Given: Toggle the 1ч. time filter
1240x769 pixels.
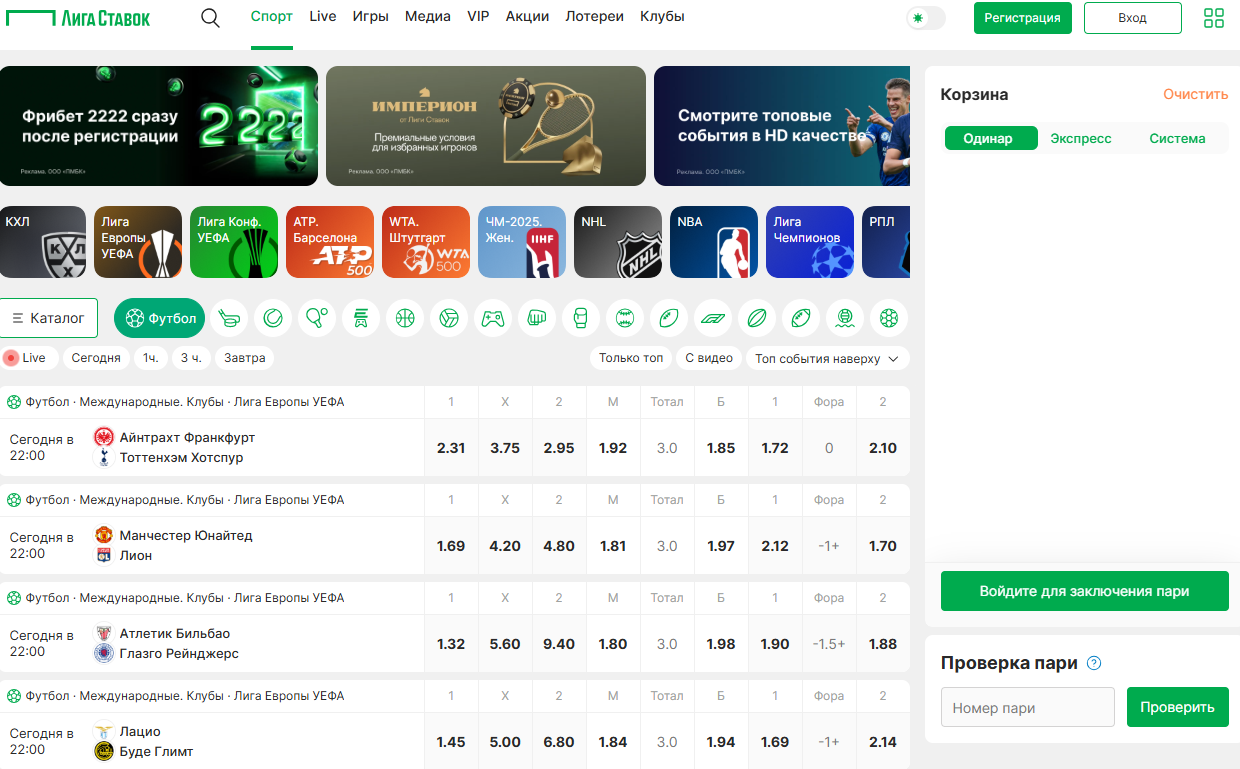Looking at the screenshot, I should coord(150,358).
